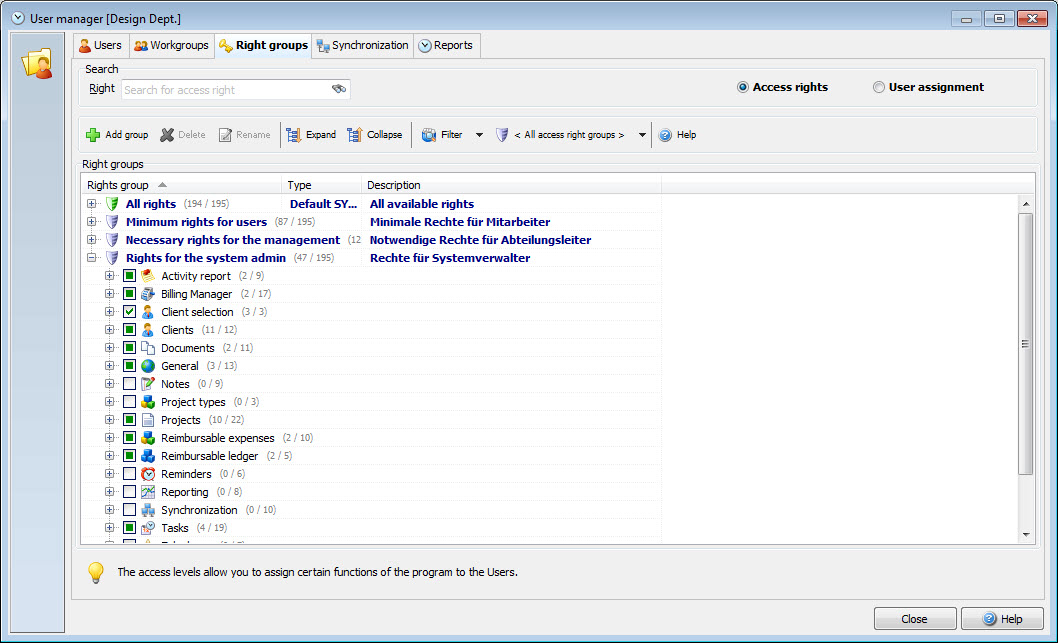Click the vertical scrollbar thumb in list

point(1025,343)
